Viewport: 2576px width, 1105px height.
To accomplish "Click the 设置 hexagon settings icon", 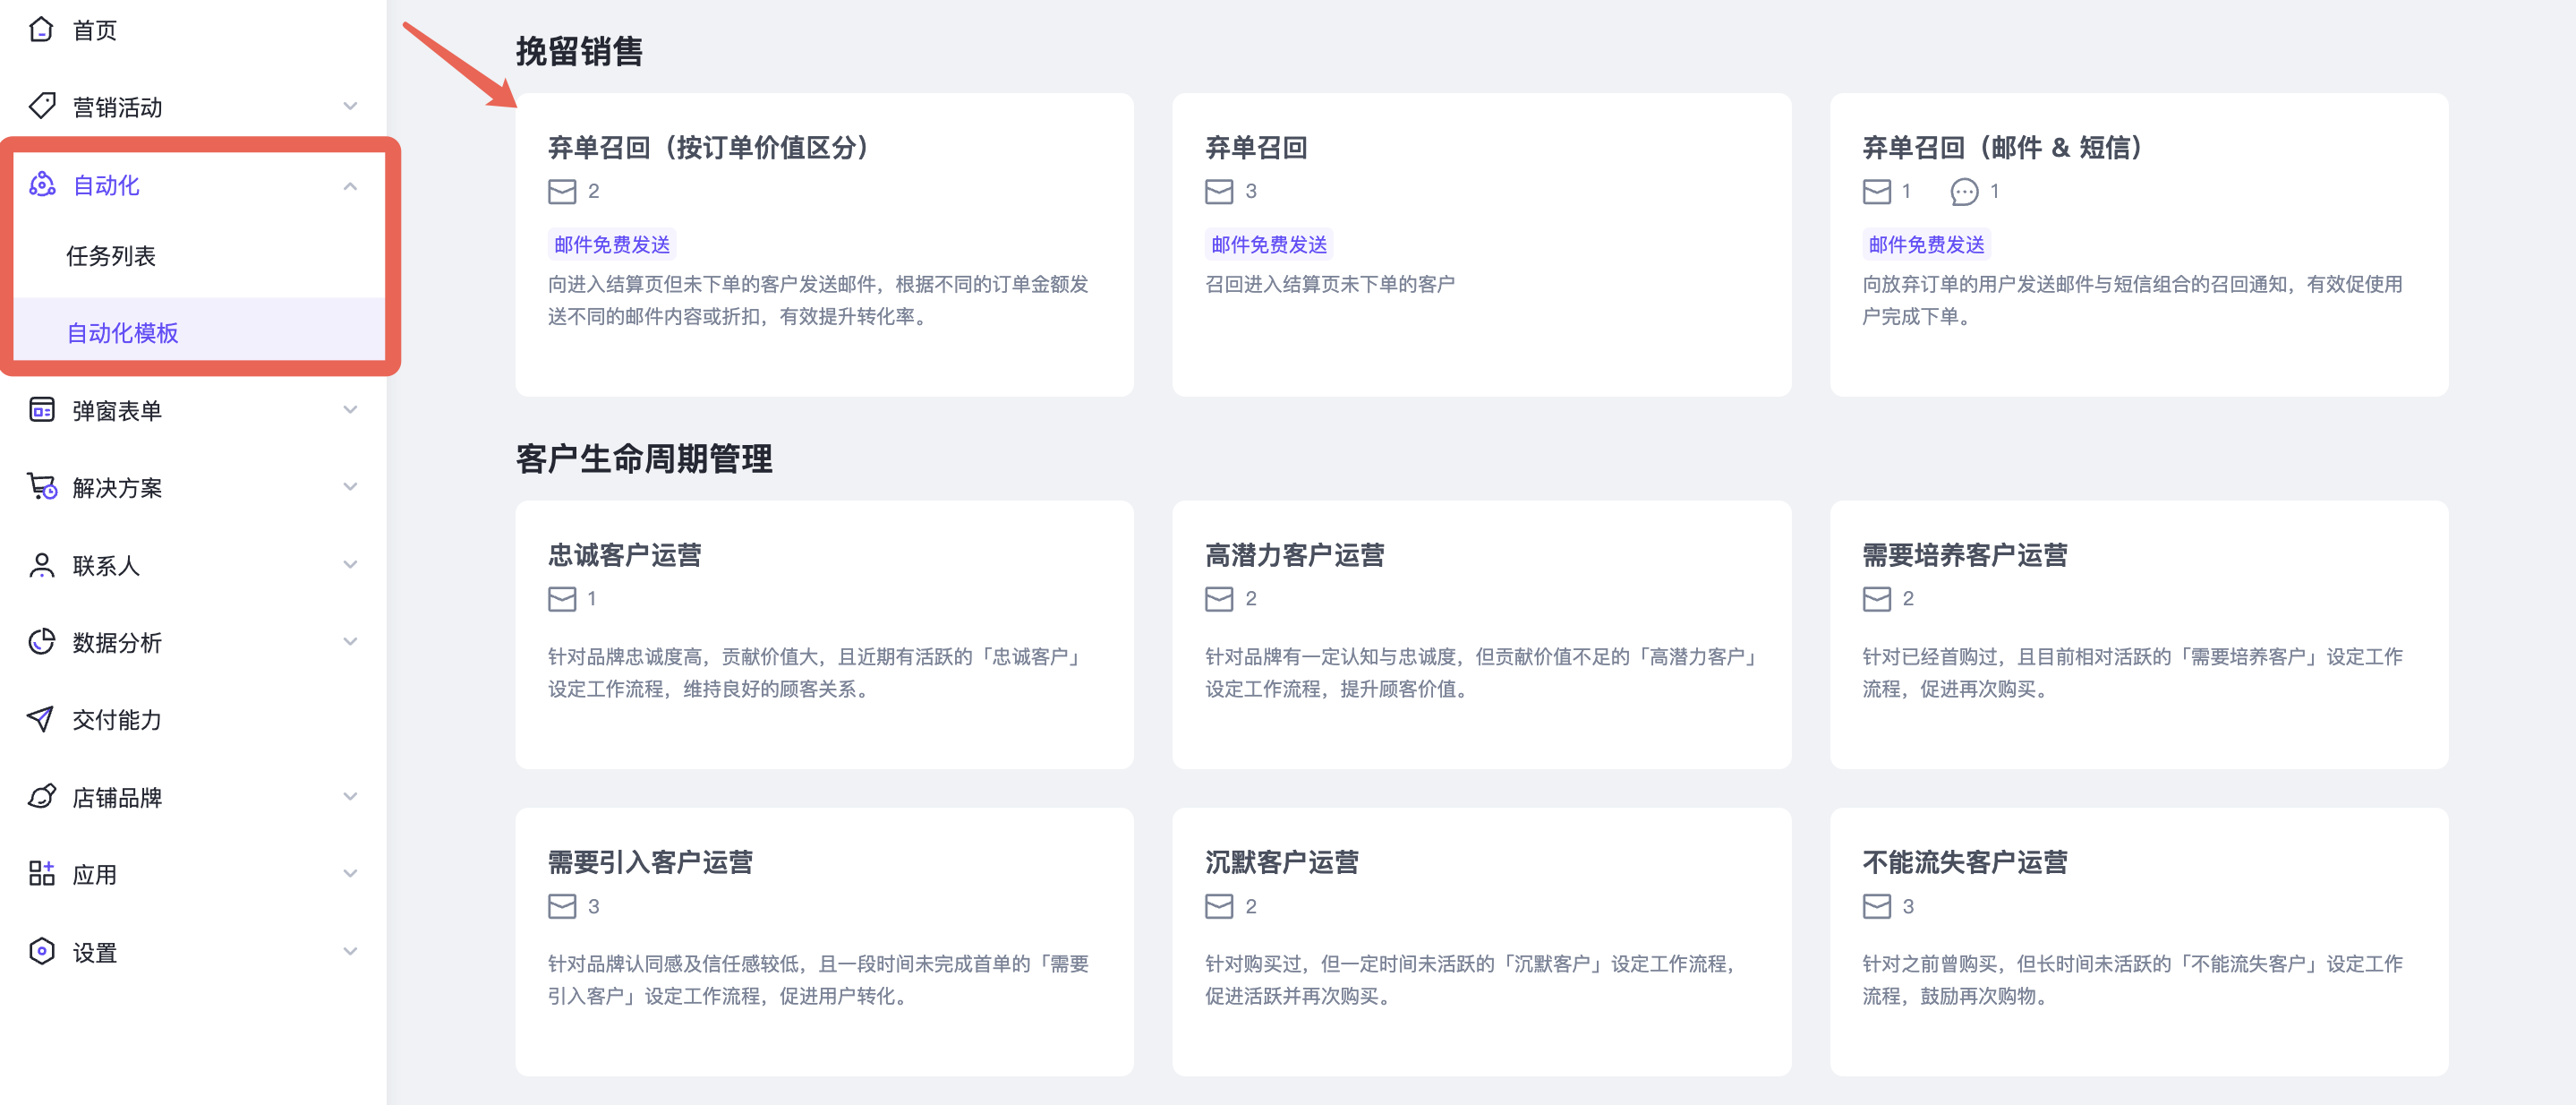I will point(41,951).
